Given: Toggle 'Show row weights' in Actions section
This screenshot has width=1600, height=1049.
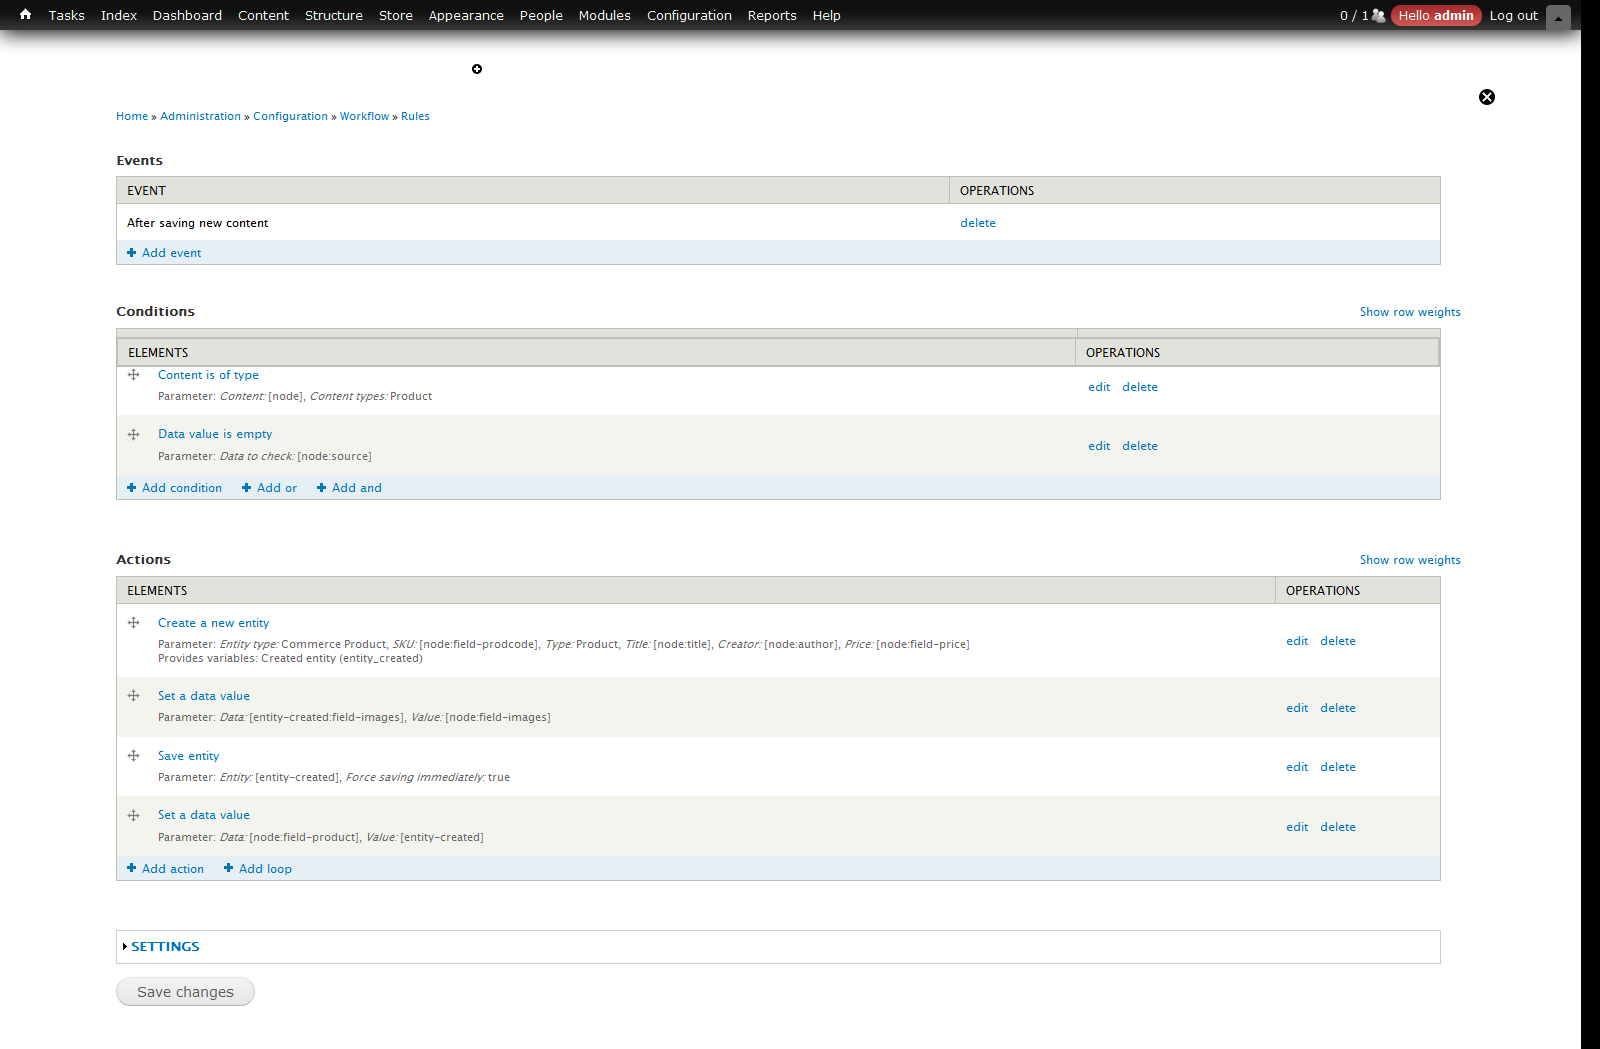Looking at the screenshot, I should (1410, 559).
